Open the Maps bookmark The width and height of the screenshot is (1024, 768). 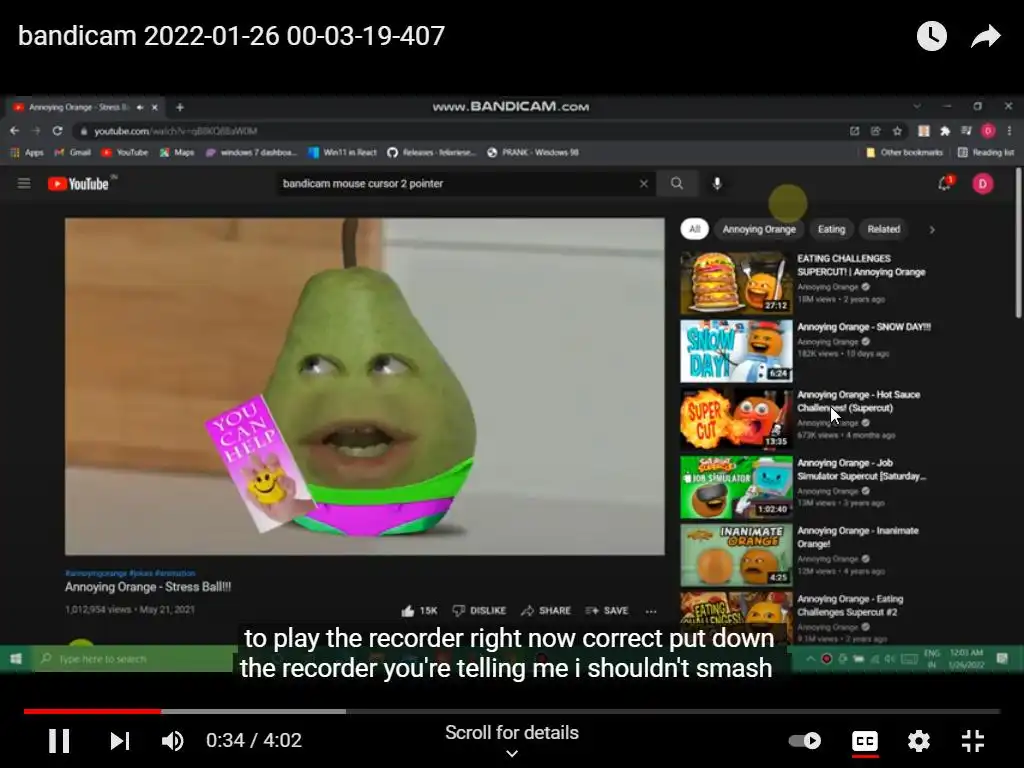tap(177, 152)
